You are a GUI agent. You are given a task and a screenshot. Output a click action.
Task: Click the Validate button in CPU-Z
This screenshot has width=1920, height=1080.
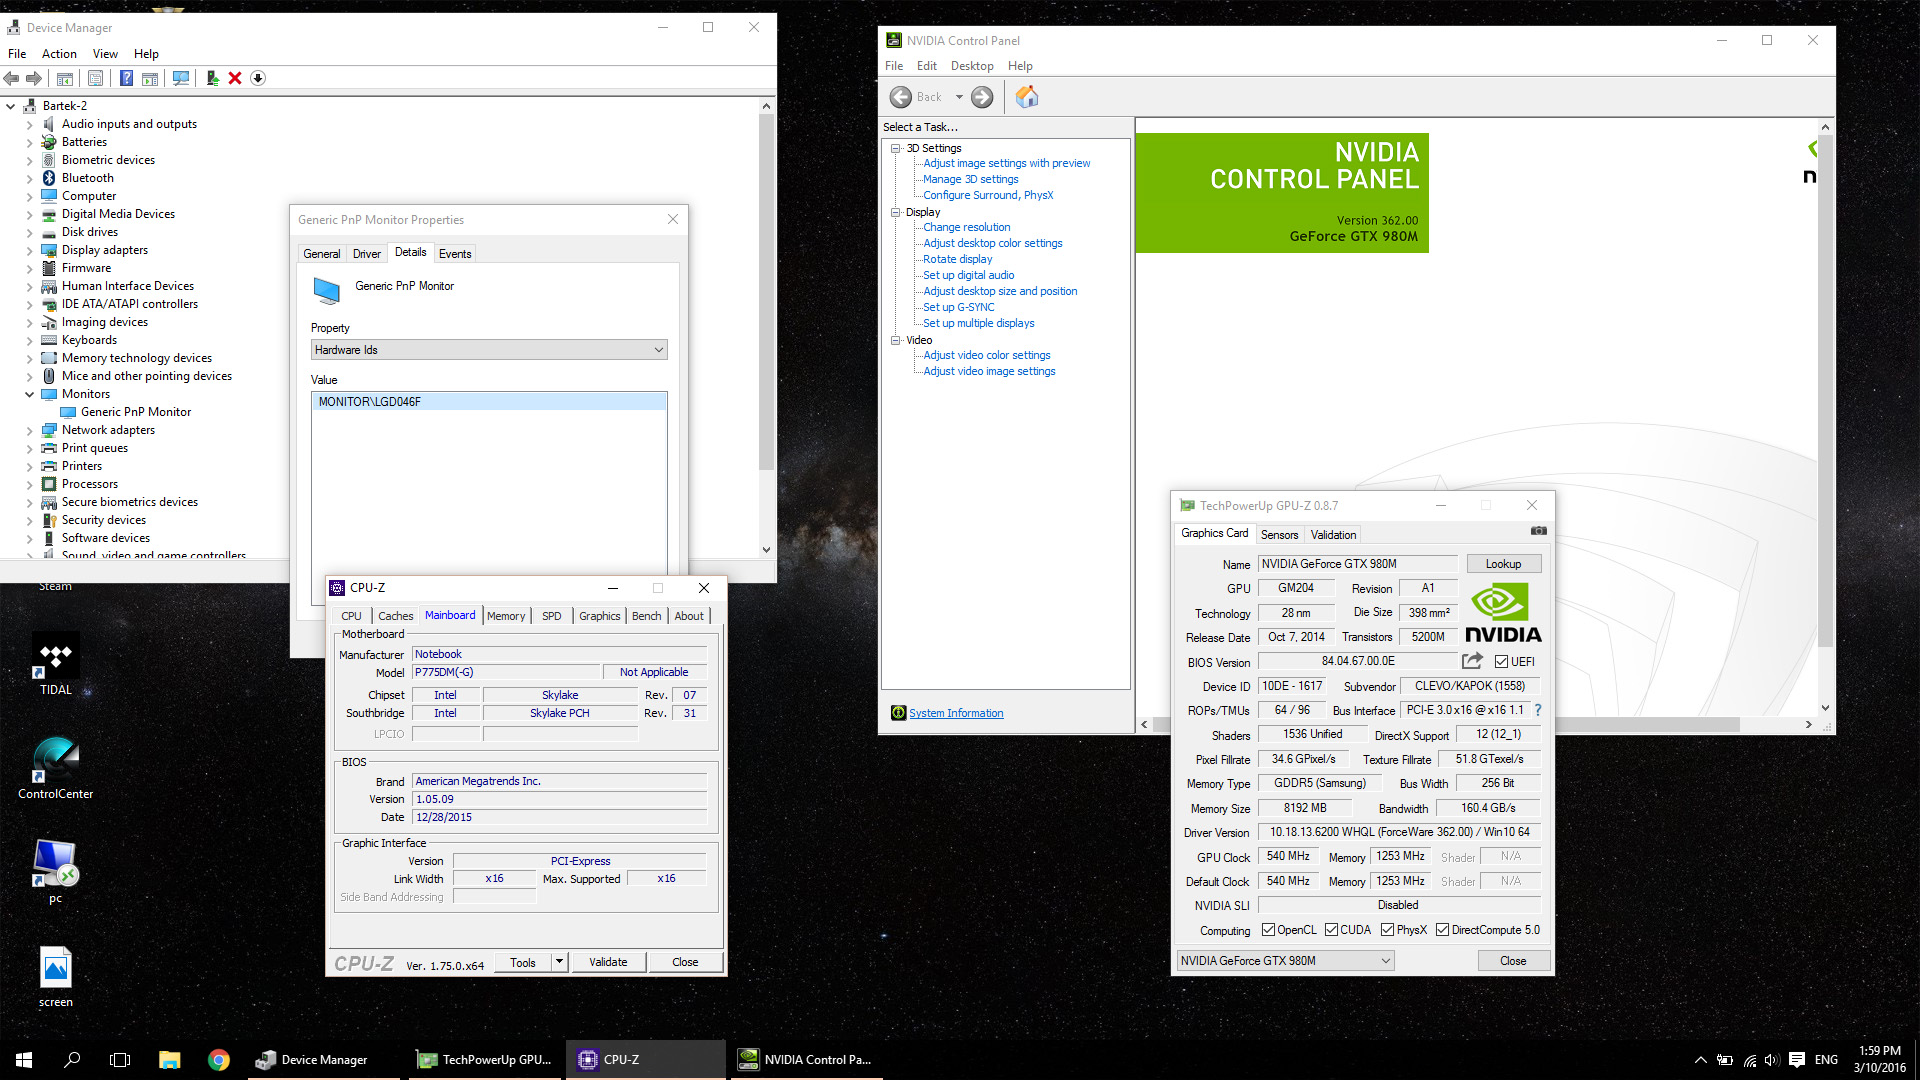click(x=608, y=962)
